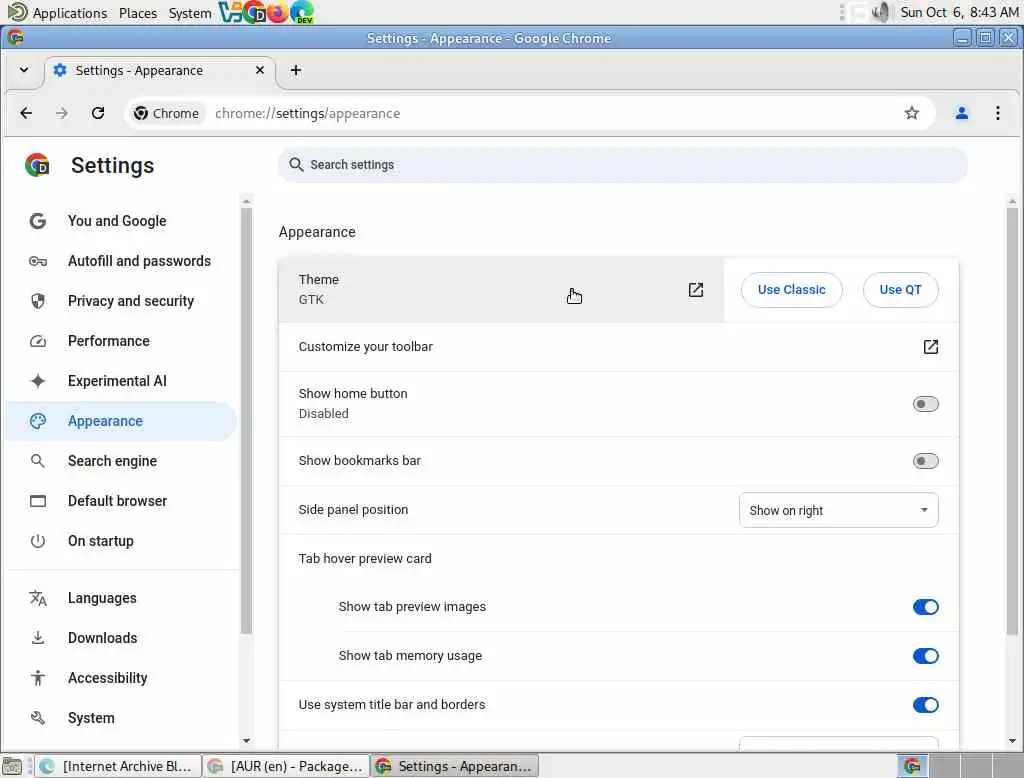Click the Use QT theme button
Screen dimensions: 1024x778
900,289
